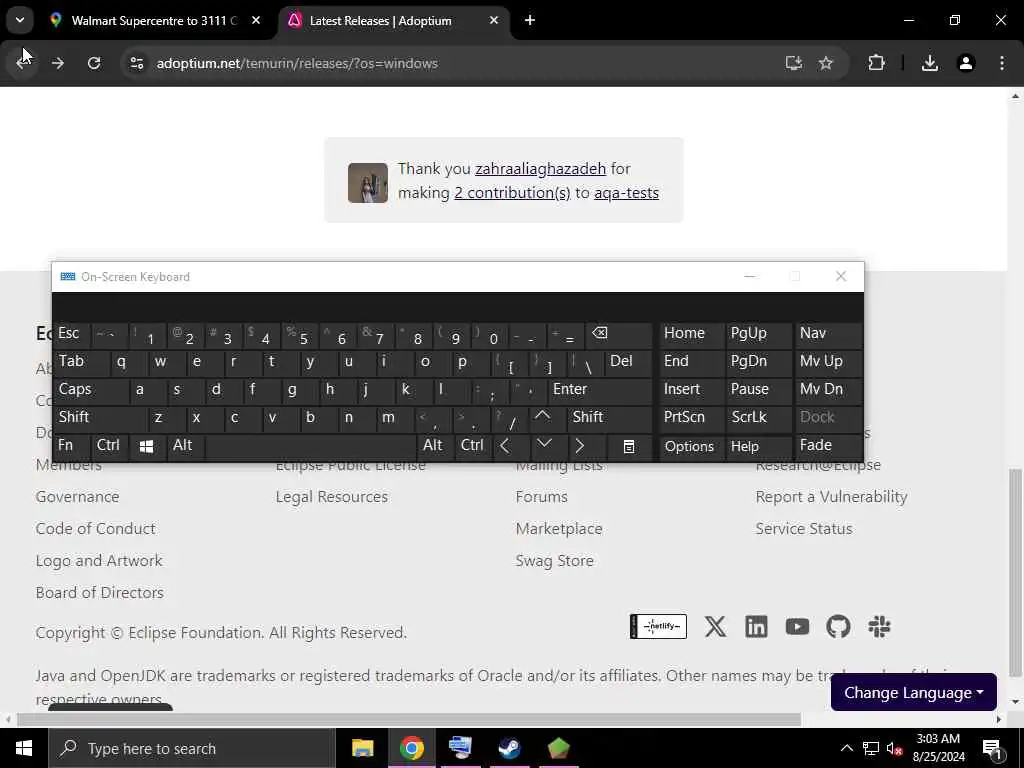The image size is (1024, 768).
Task: Open the Extensions puzzle icon
Action: coord(876,63)
